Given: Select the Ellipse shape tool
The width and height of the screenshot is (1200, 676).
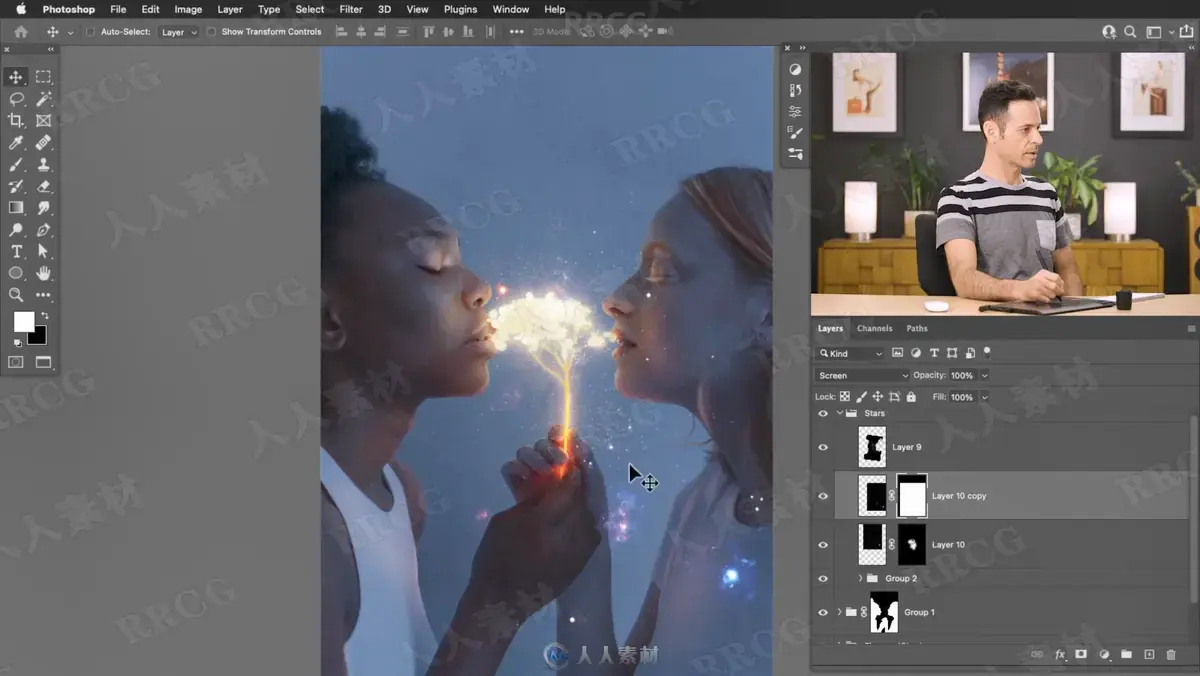Looking at the screenshot, I should pos(16,273).
